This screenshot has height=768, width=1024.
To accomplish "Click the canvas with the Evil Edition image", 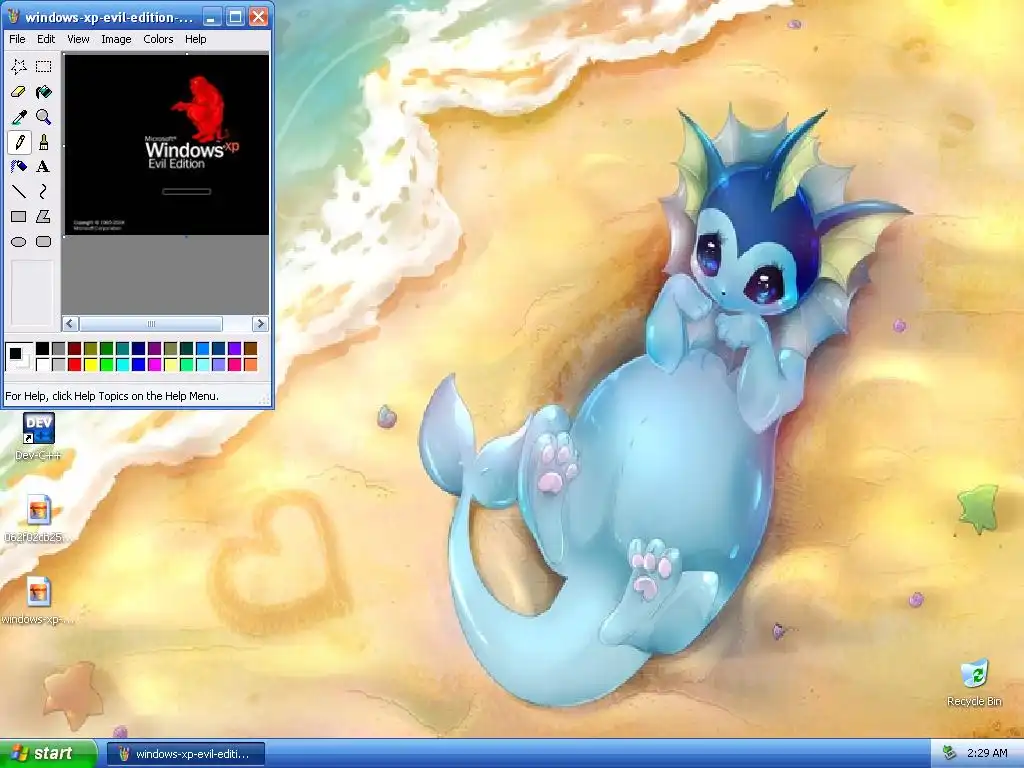I will 167,144.
